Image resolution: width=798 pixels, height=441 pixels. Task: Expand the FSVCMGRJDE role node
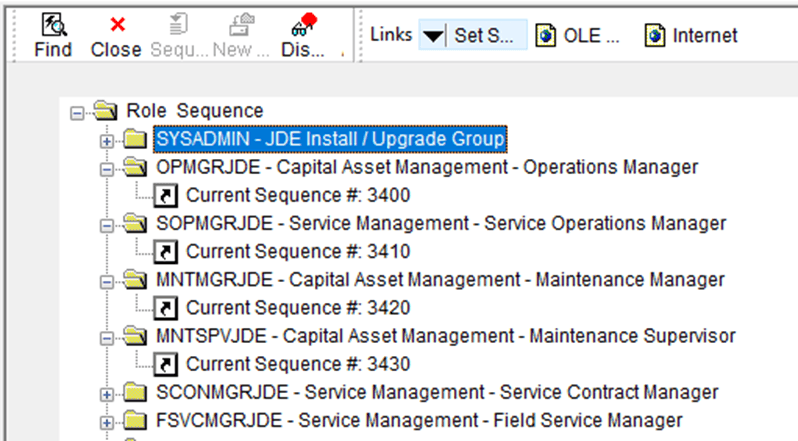[107, 422]
